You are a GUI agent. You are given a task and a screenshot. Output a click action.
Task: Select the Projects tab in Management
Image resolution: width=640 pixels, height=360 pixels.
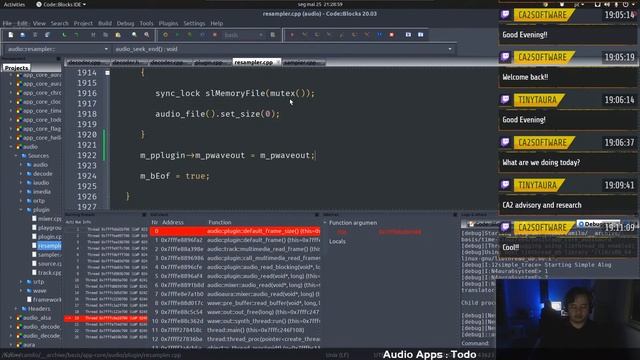[16, 68]
